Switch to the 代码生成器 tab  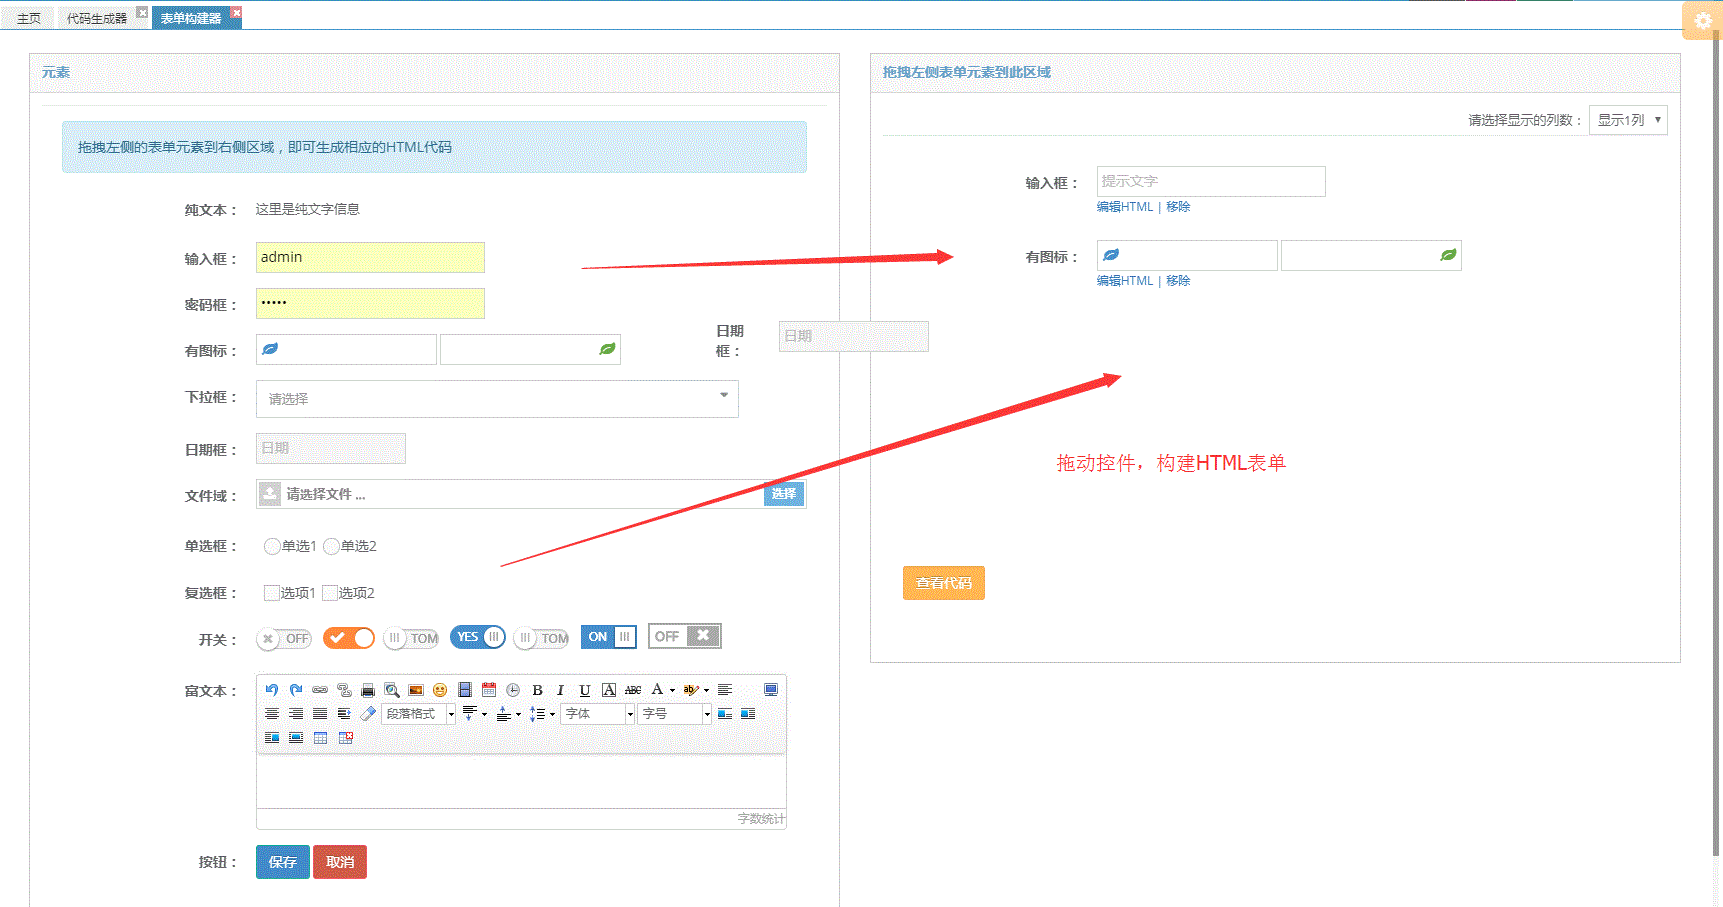(97, 18)
